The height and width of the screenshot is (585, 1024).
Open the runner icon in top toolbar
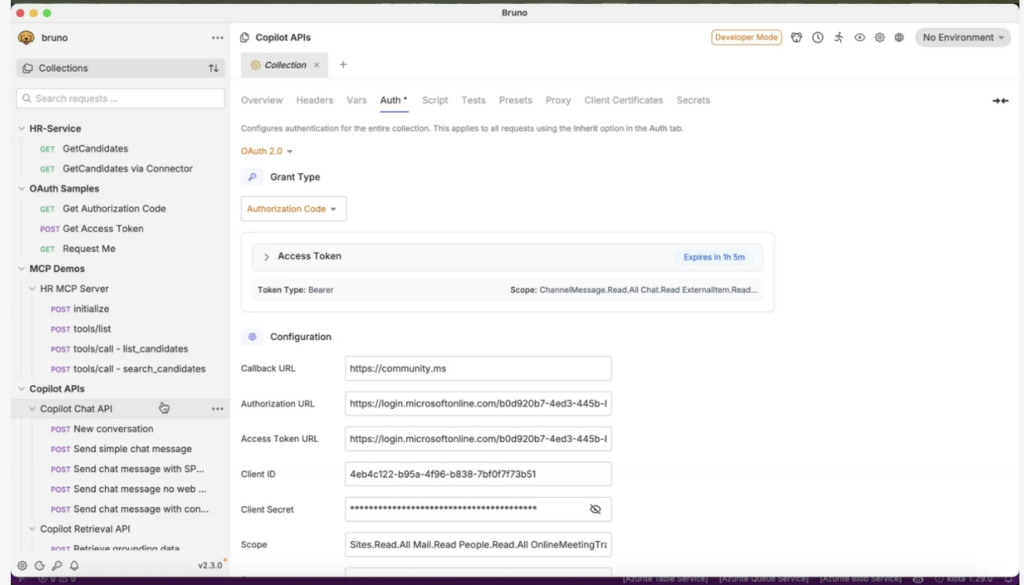click(x=838, y=38)
